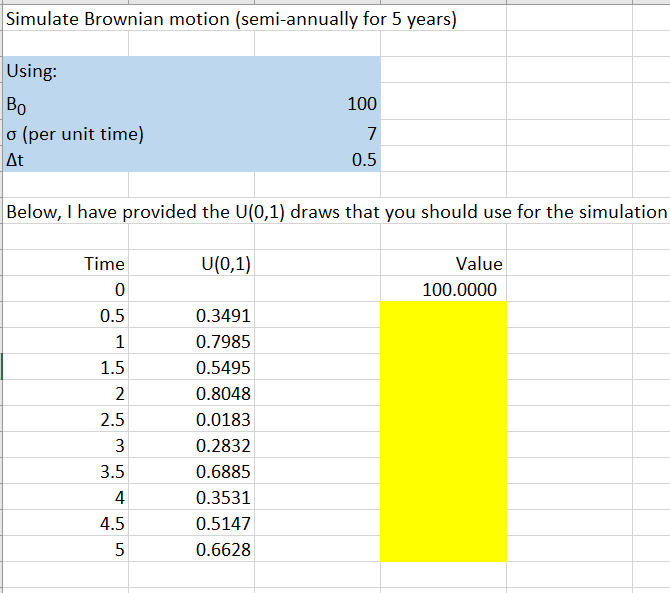Click the Time cell showing 2.5

point(65,419)
